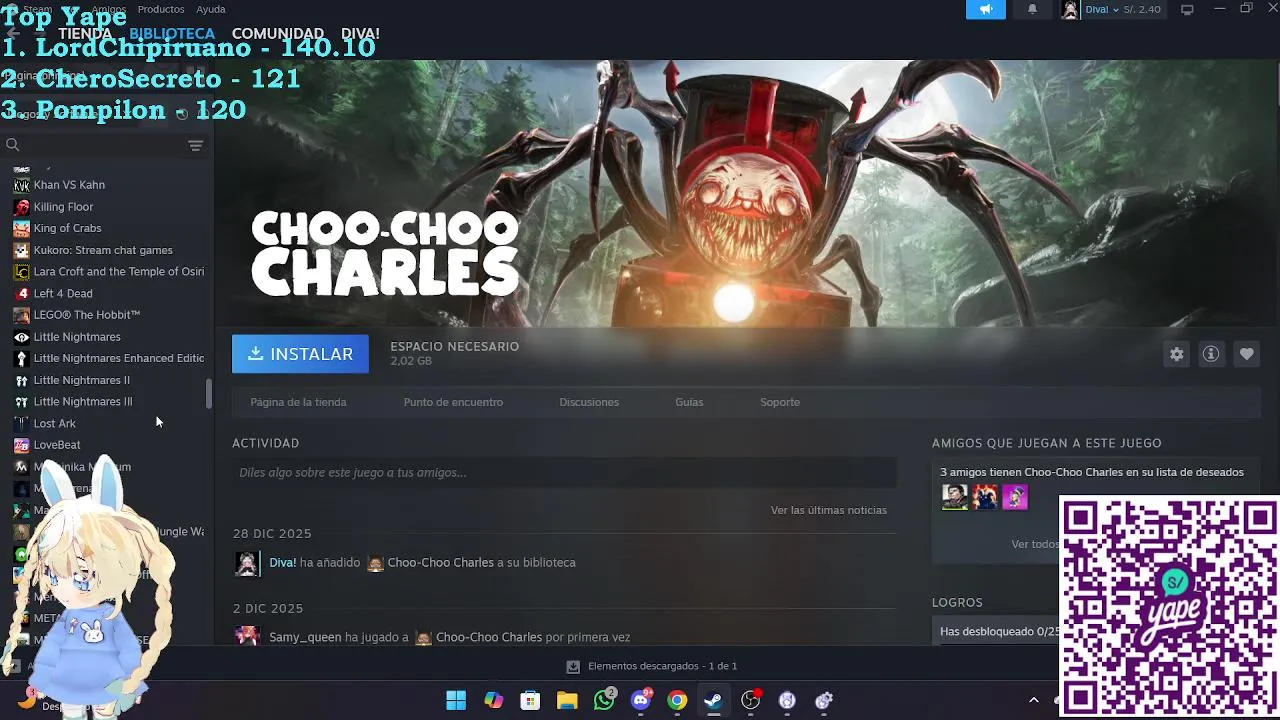Open the BIBLIOTECA tab
This screenshot has width=1280, height=720.
pos(172,33)
